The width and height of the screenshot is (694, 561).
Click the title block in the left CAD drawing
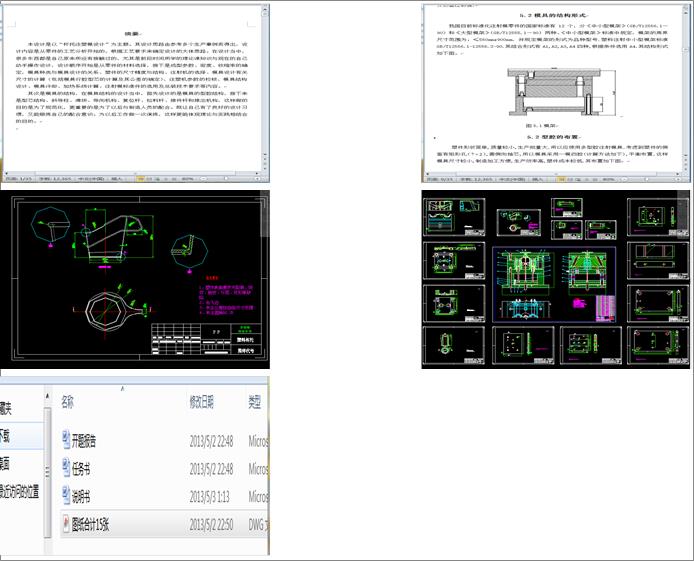click(x=206, y=339)
